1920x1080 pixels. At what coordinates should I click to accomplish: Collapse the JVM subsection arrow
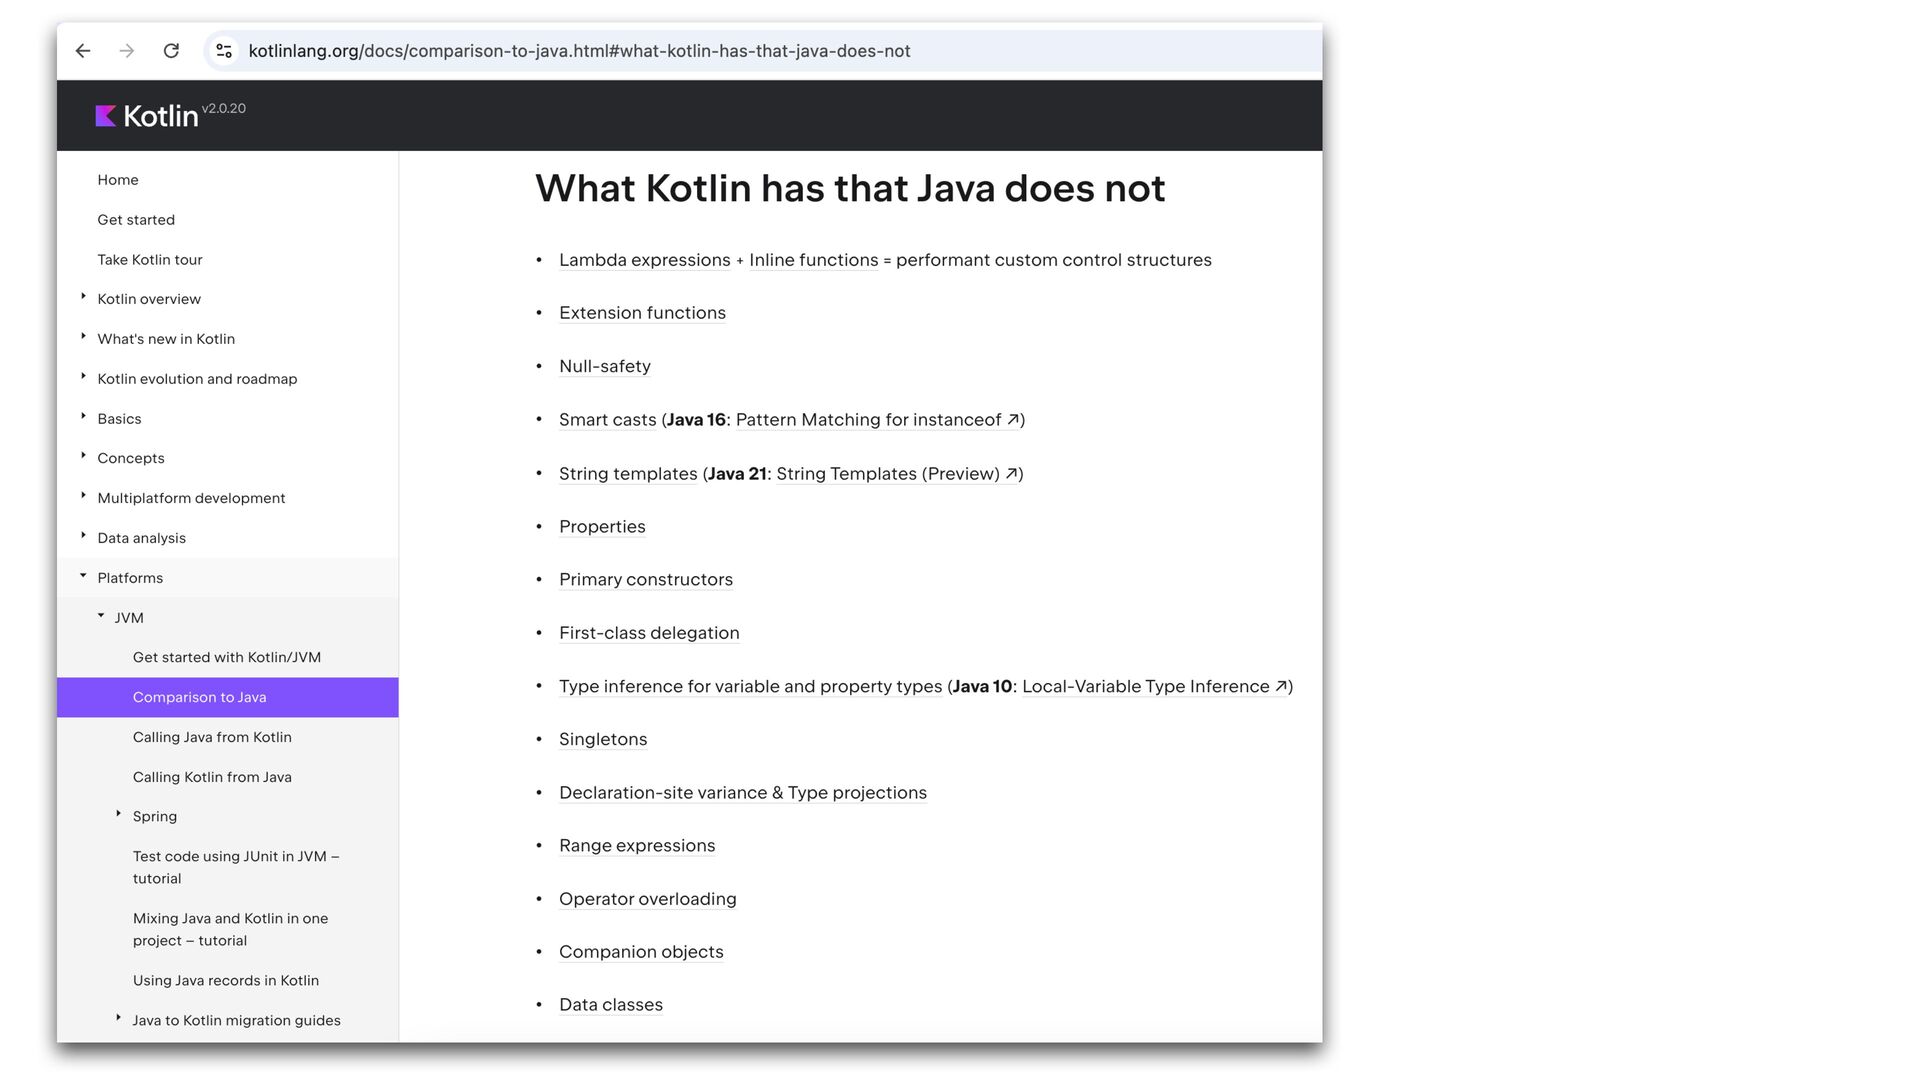click(101, 616)
